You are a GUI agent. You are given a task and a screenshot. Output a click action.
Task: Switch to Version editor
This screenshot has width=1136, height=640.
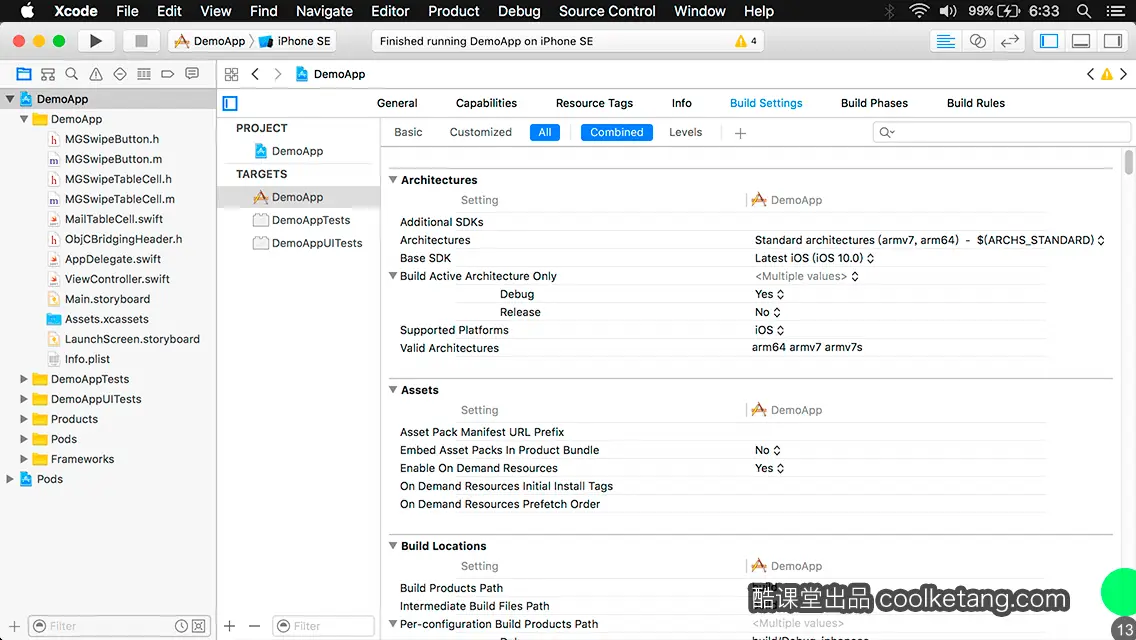click(x=1009, y=41)
